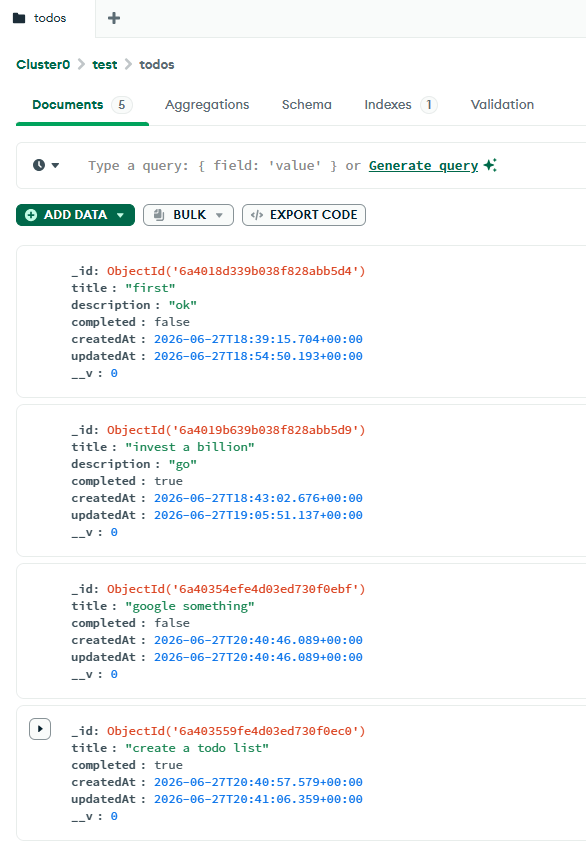Image resolution: width=586 pixels, height=847 pixels.
Task: Switch to the Indexes tab
Action: click(401, 105)
